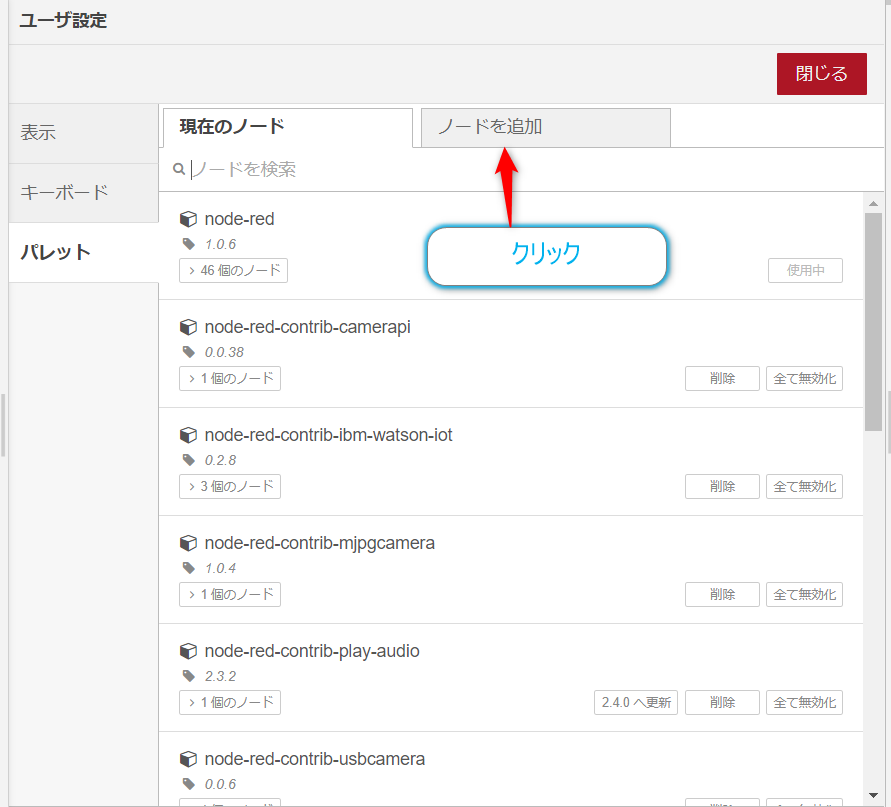Remove node-red-contrib-ibm-watson-iot with 削除
891x807 pixels.
[722, 486]
